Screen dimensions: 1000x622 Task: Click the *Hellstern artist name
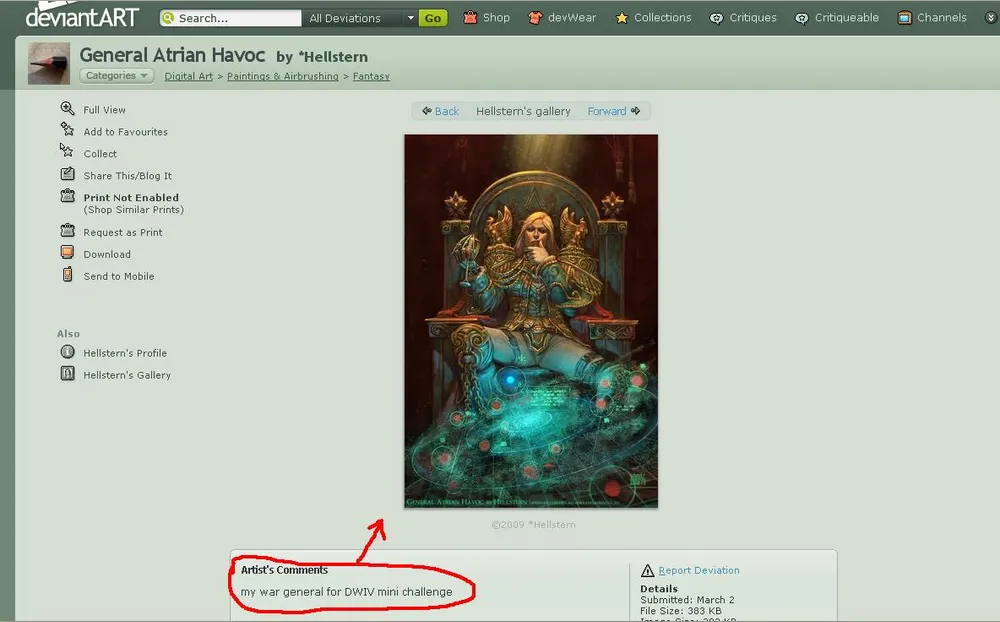point(333,57)
